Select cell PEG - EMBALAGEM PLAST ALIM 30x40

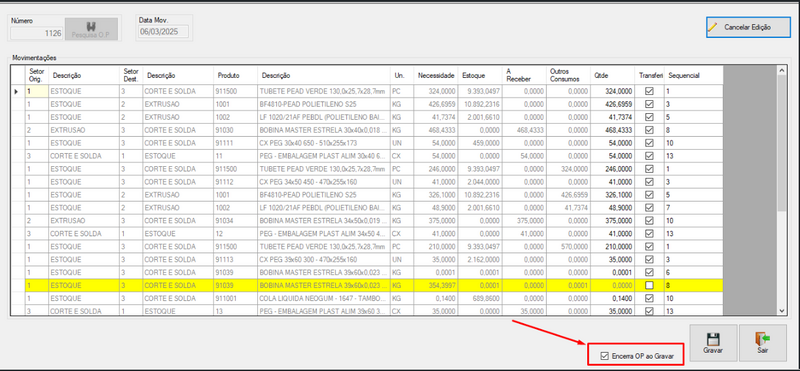point(324,156)
